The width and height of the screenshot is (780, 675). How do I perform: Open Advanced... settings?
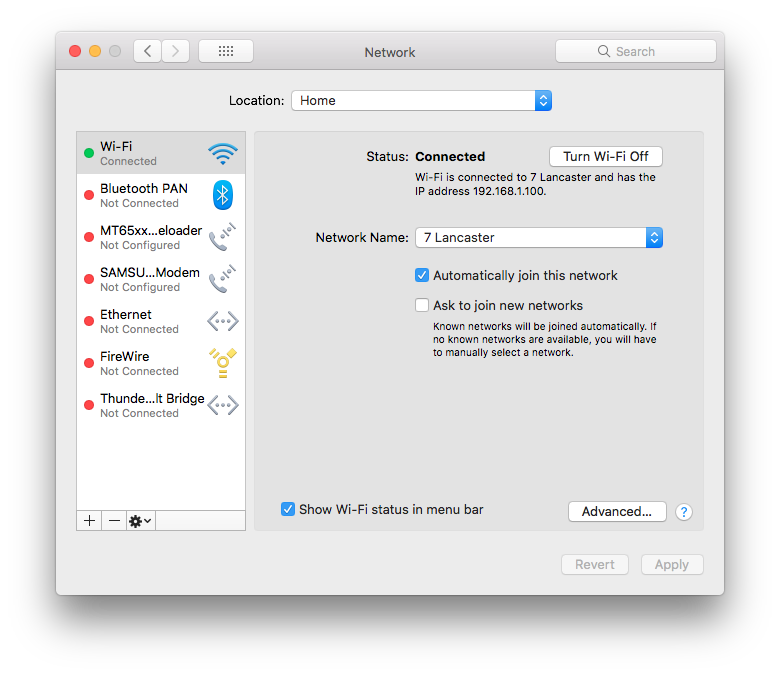617,511
